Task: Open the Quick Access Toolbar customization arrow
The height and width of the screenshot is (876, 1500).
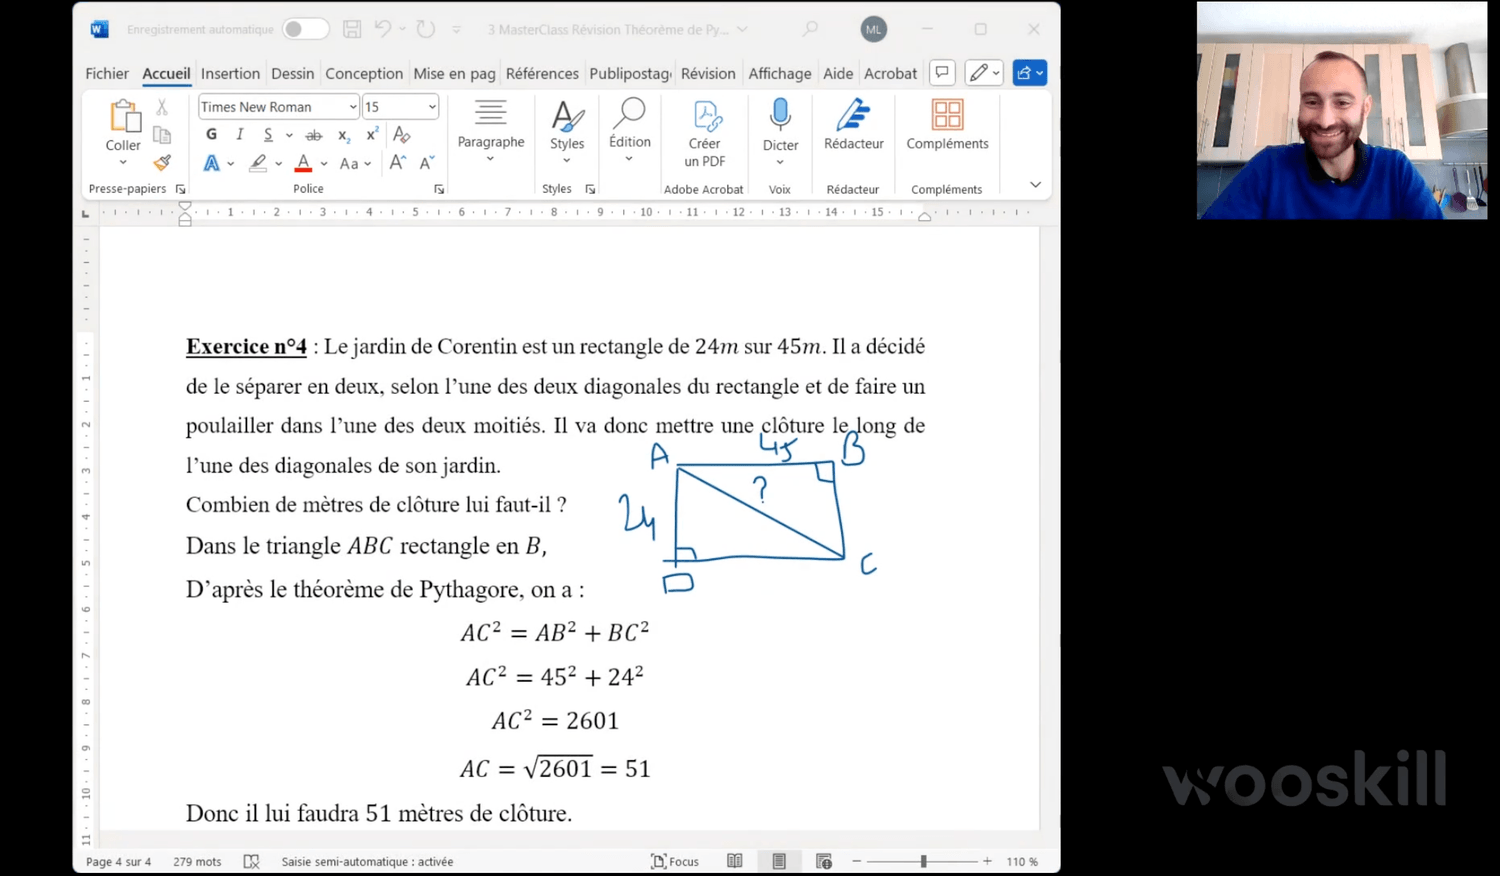Action: click(456, 30)
